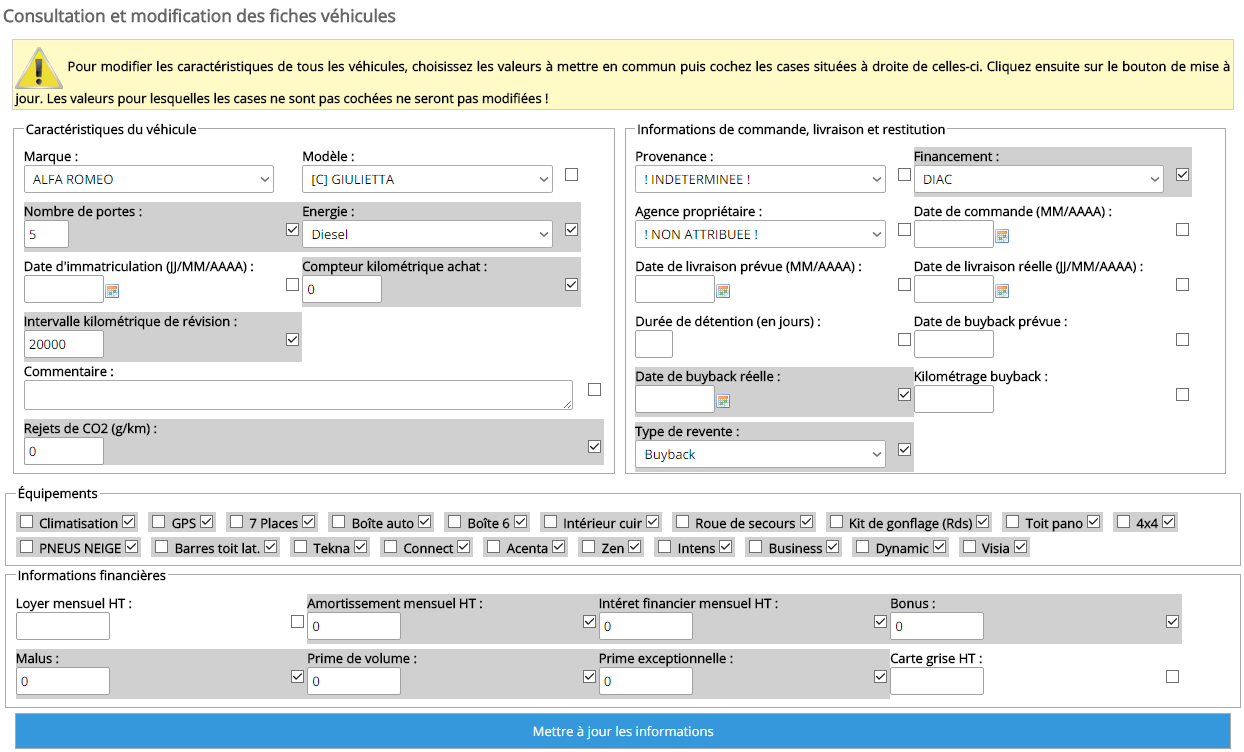Open the Marque dropdown showing ALFA ROMEO
This screenshot has height=752, width=1244.
148,180
